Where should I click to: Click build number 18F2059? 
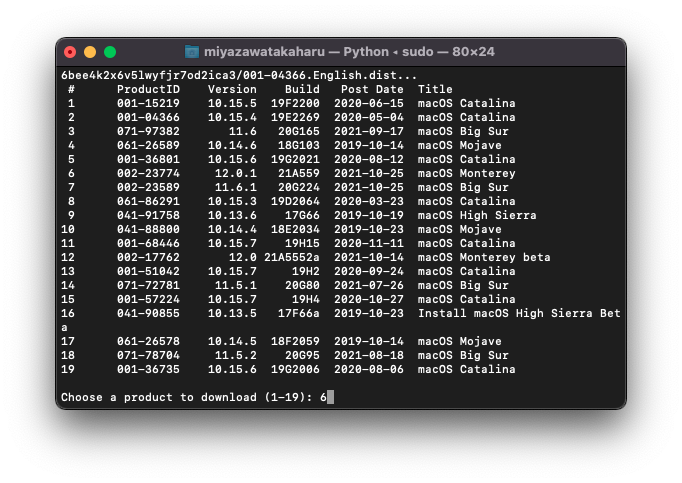(x=295, y=342)
